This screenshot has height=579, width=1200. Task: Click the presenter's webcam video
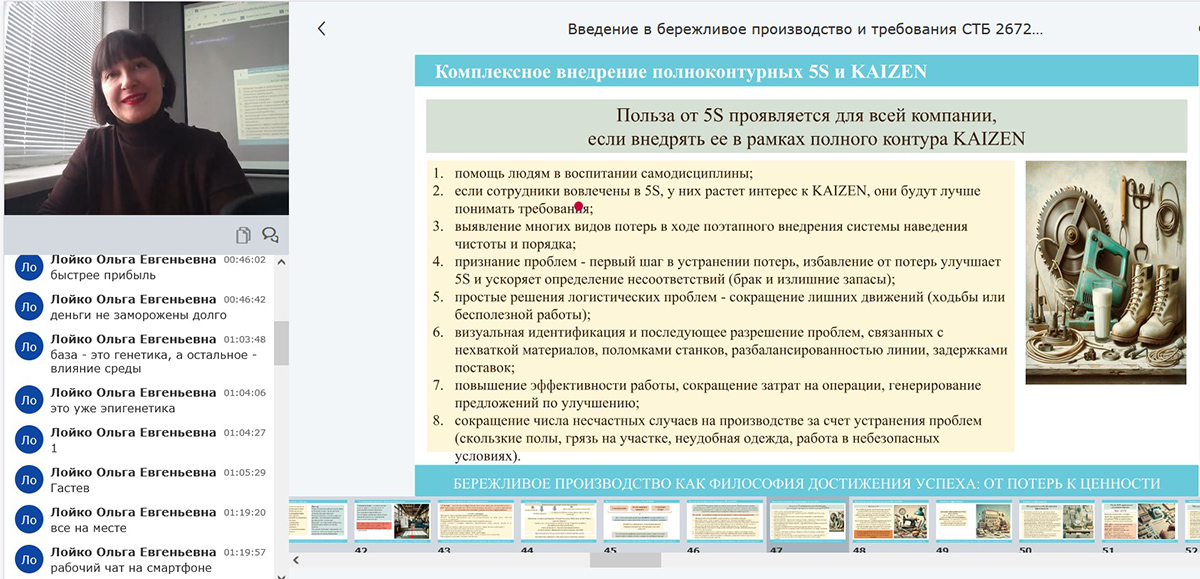point(146,108)
